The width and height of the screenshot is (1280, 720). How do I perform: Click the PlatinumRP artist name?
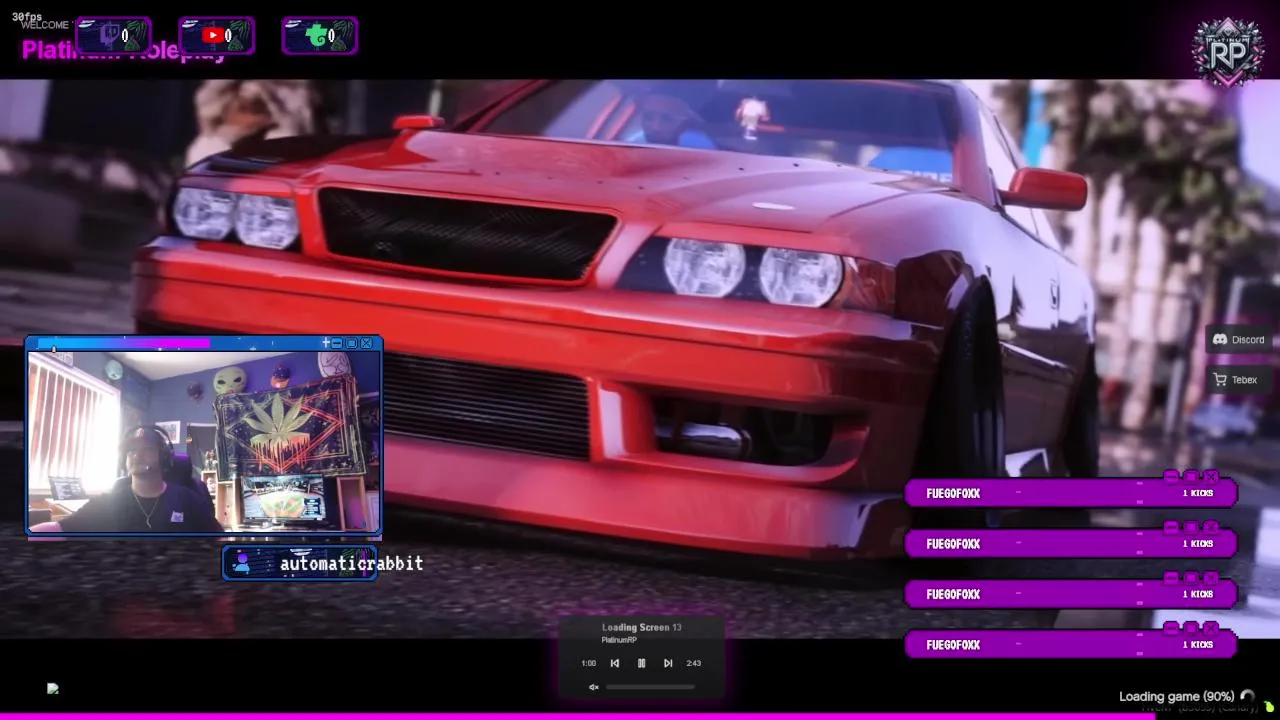click(619, 640)
